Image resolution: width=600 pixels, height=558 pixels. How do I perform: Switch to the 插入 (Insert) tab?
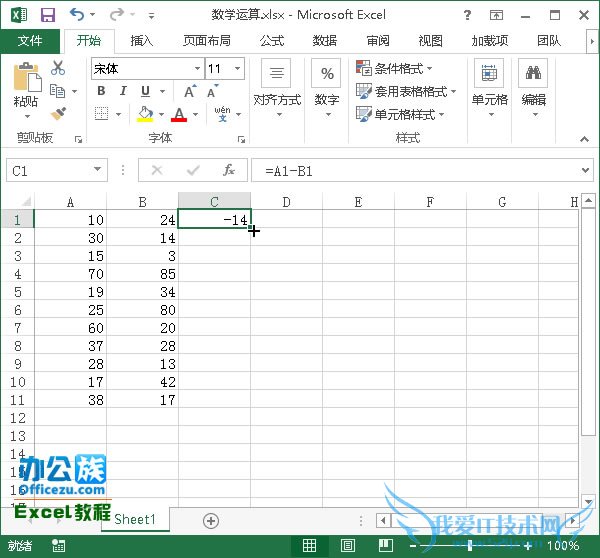click(142, 41)
